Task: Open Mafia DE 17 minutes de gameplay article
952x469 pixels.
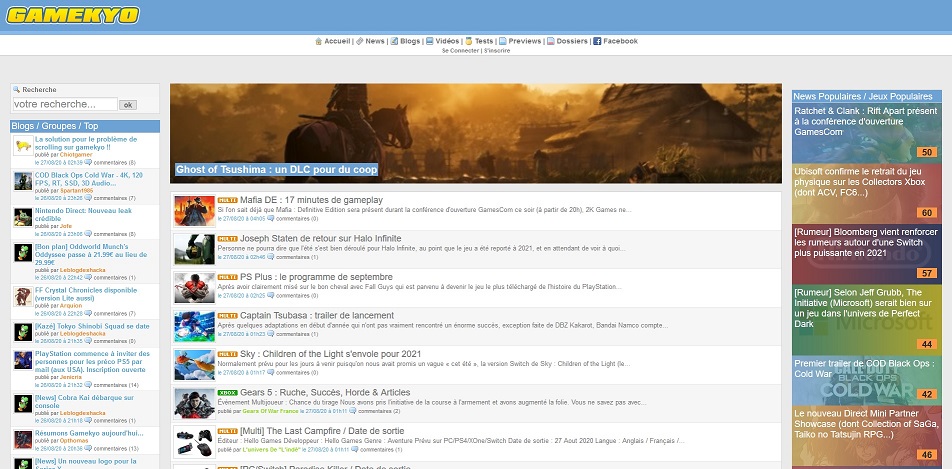Action: point(311,200)
